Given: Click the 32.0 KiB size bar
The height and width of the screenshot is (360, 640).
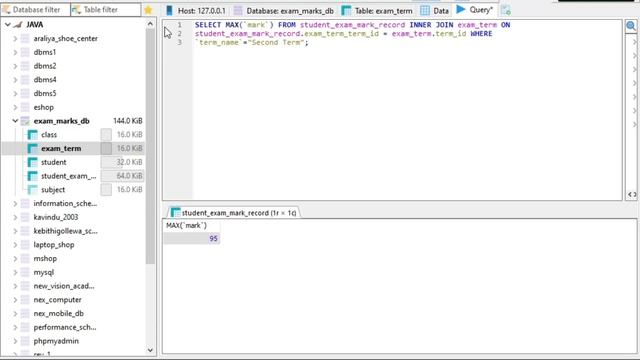Looking at the screenshot, I should coord(122,162).
